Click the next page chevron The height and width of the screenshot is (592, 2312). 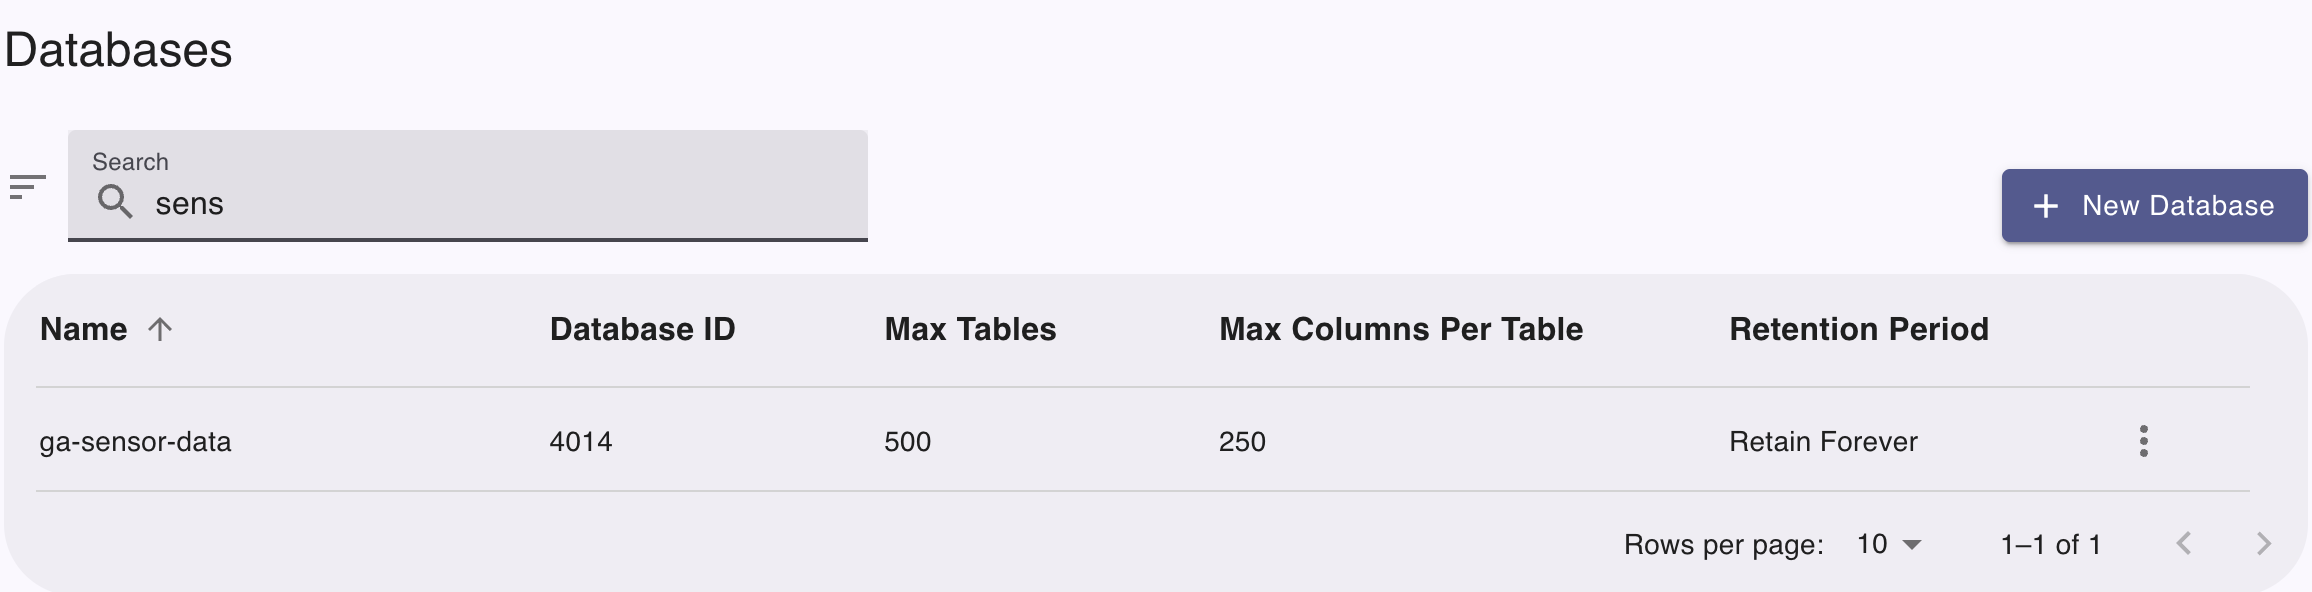point(2264,544)
